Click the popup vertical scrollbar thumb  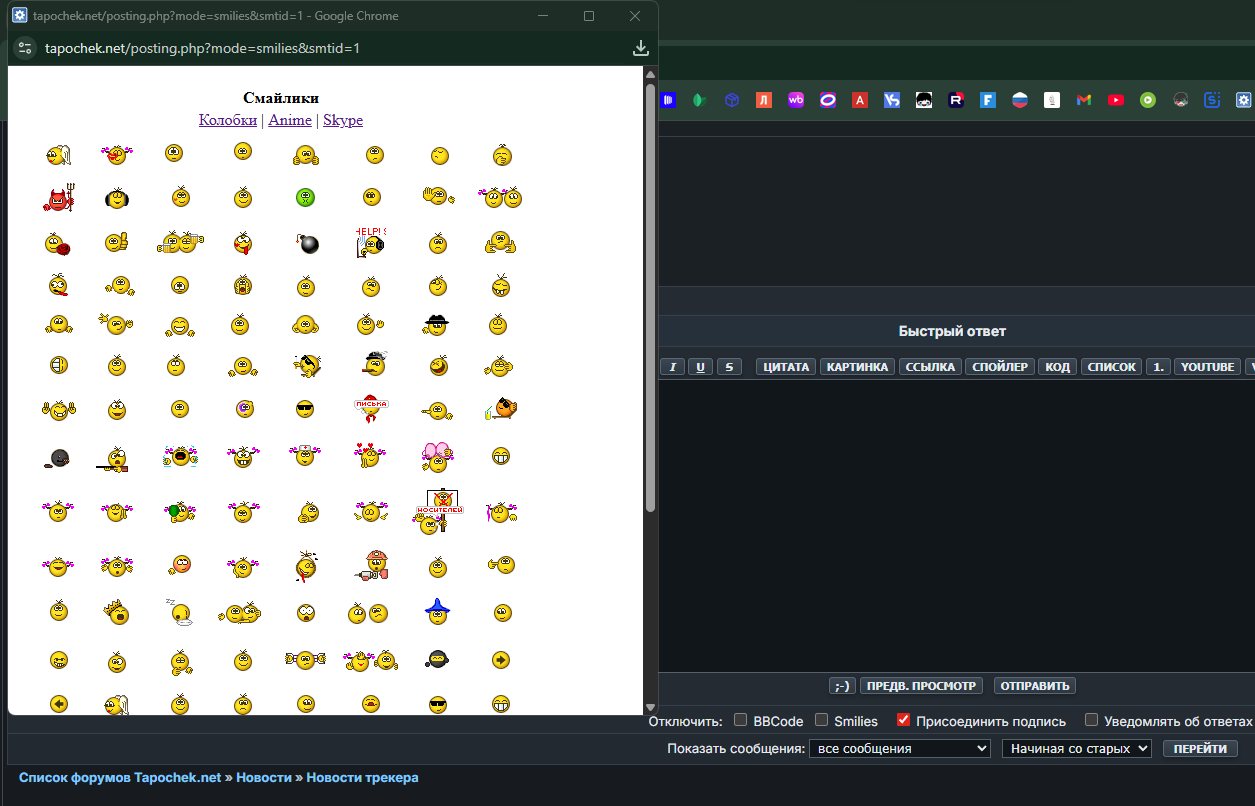click(650, 298)
